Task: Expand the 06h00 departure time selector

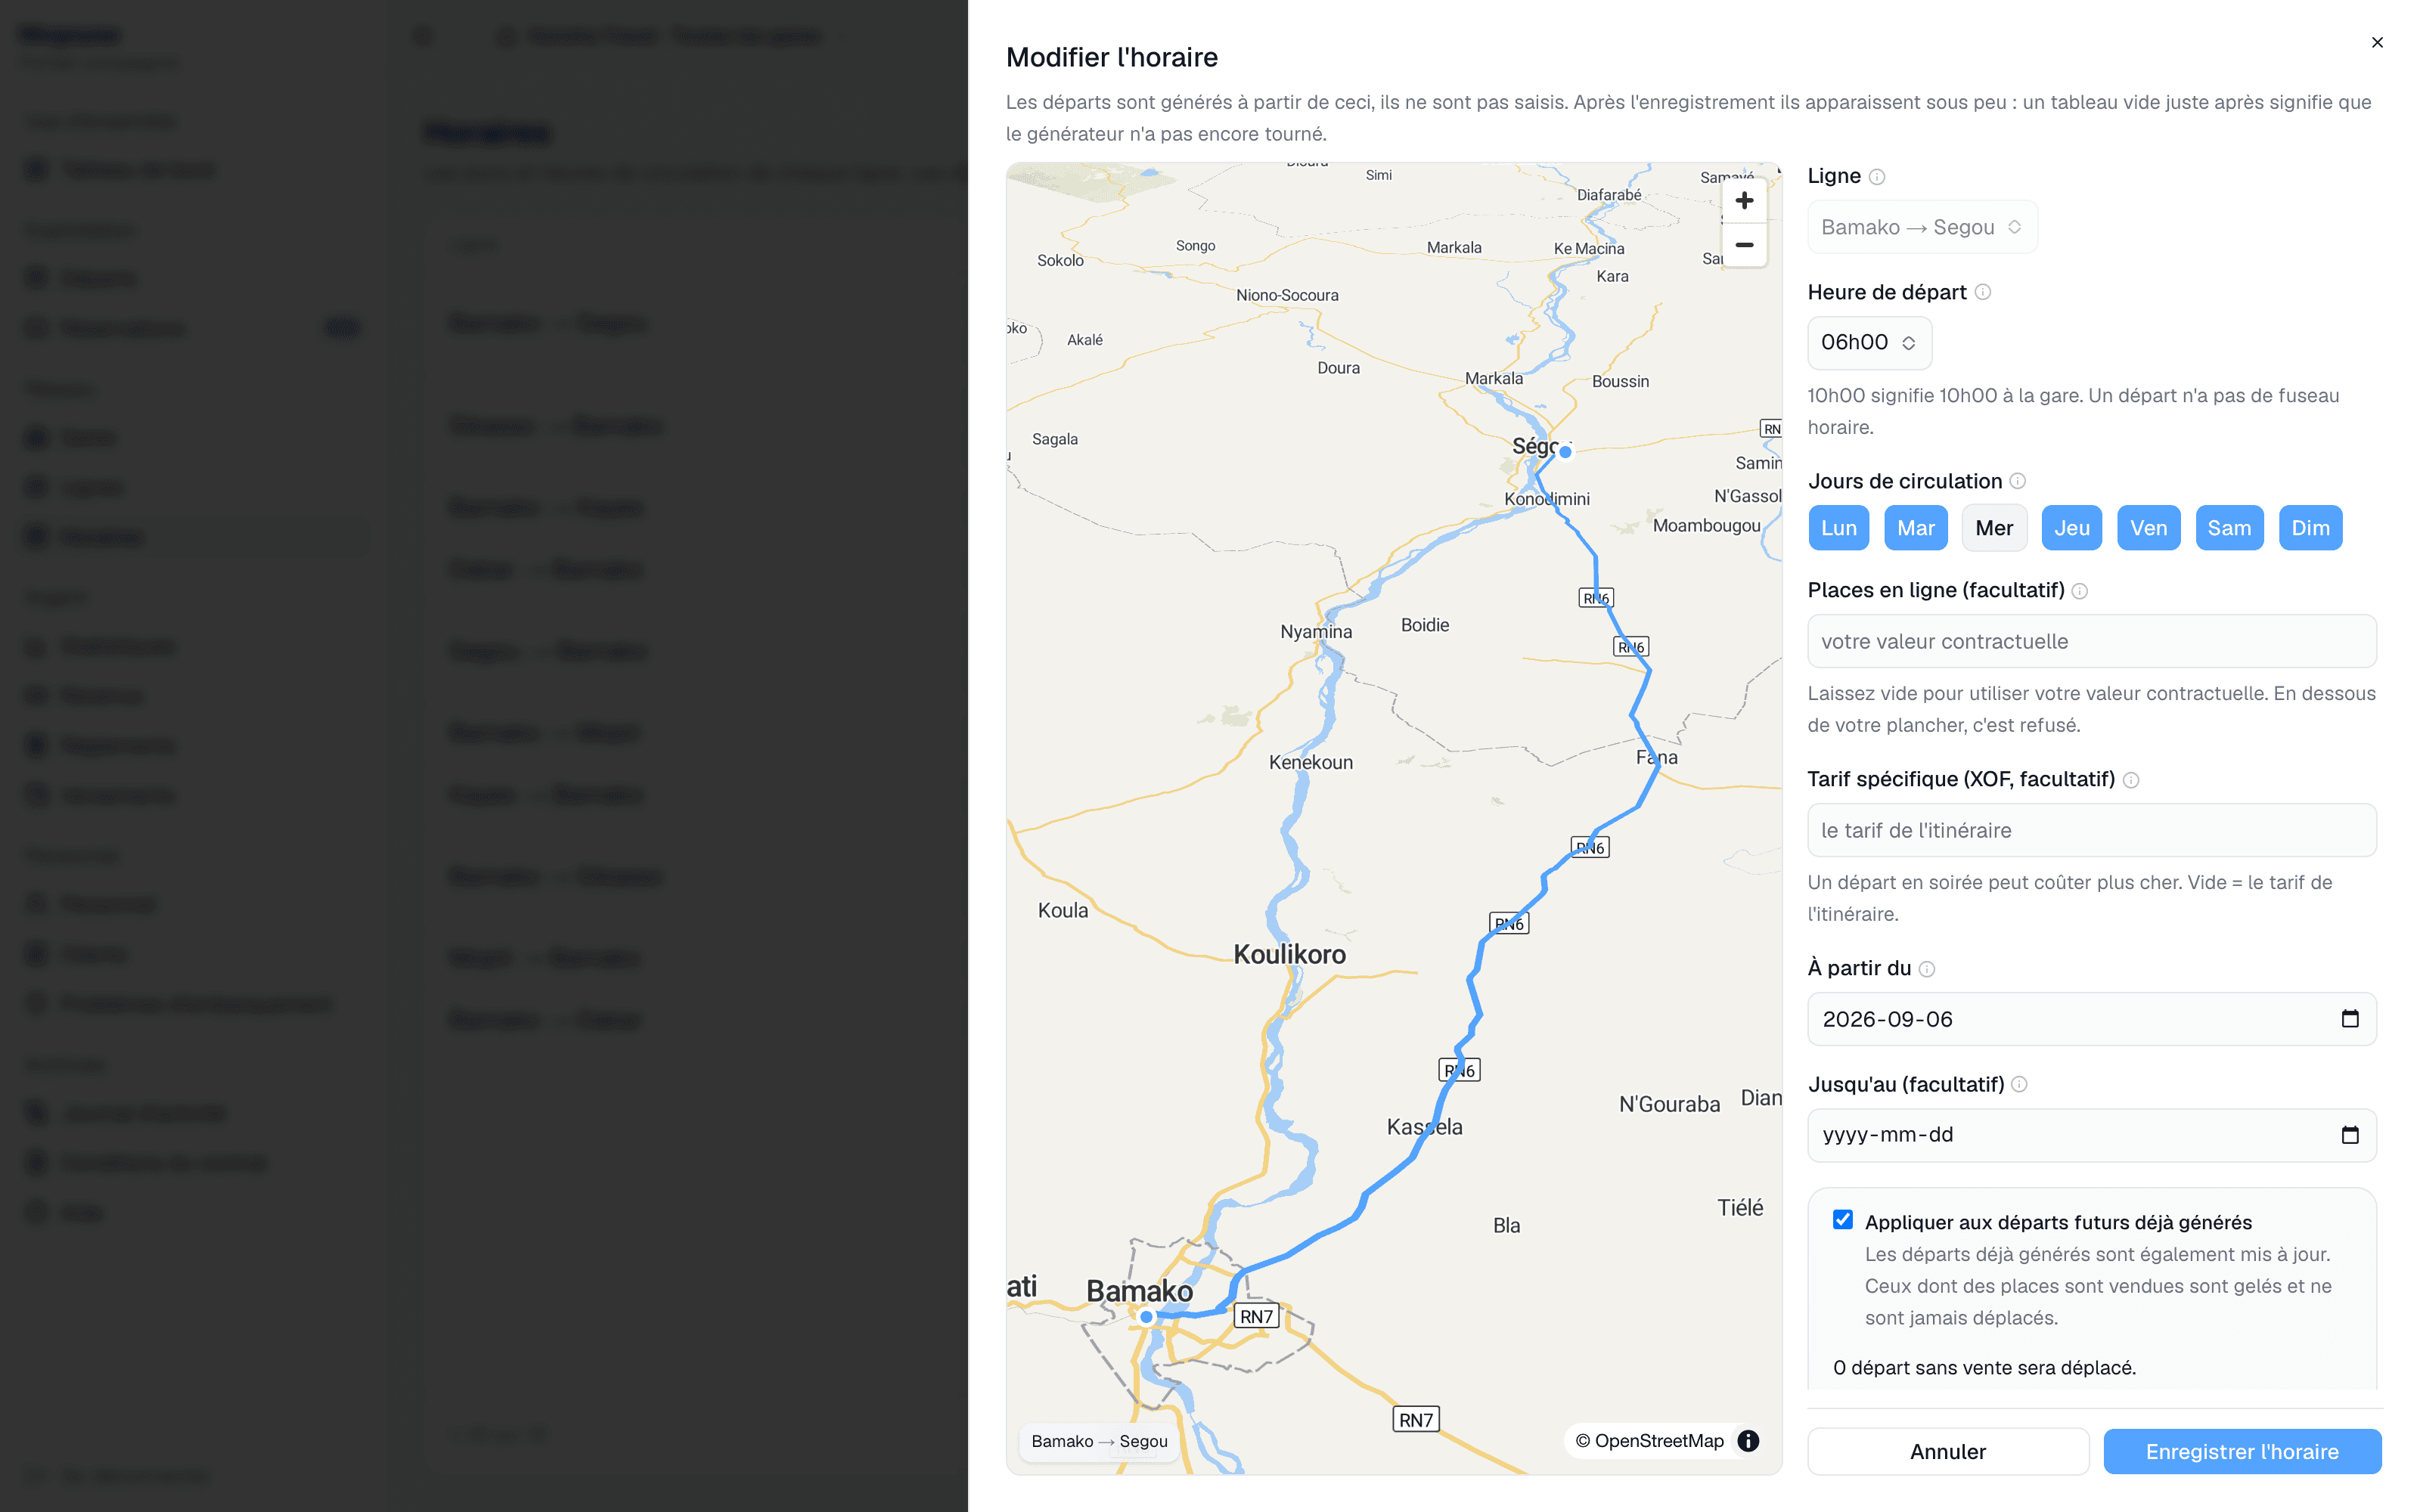Action: 1869,343
